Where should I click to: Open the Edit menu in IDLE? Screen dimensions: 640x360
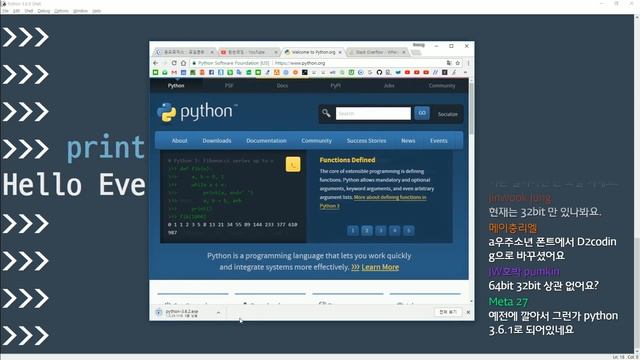[16, 11]
